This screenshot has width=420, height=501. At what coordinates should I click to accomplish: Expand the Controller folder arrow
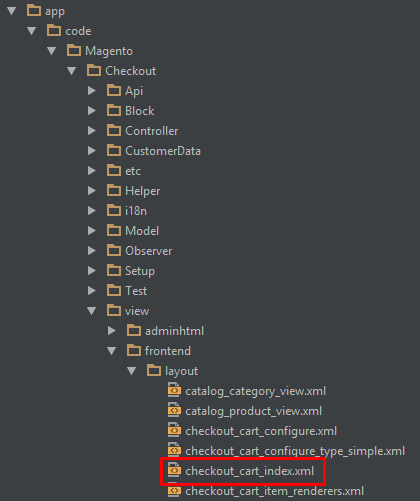(92, 131)
